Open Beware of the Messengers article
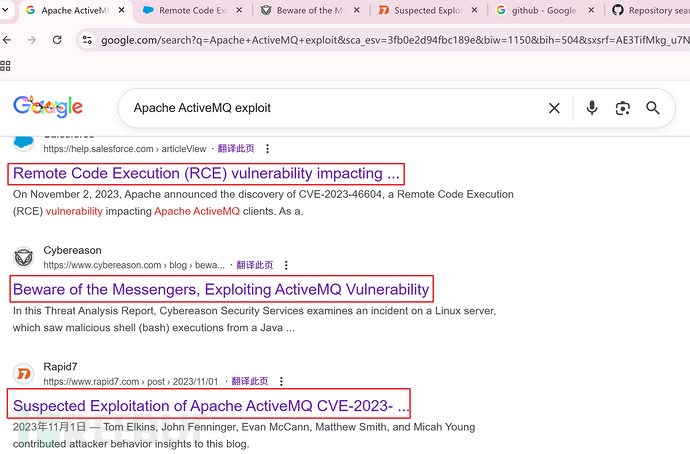 tap(221, 290)
